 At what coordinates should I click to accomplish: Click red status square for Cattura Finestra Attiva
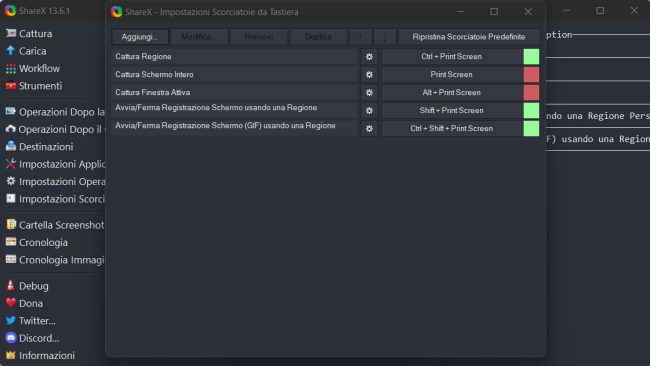click(x=531, y=92)
